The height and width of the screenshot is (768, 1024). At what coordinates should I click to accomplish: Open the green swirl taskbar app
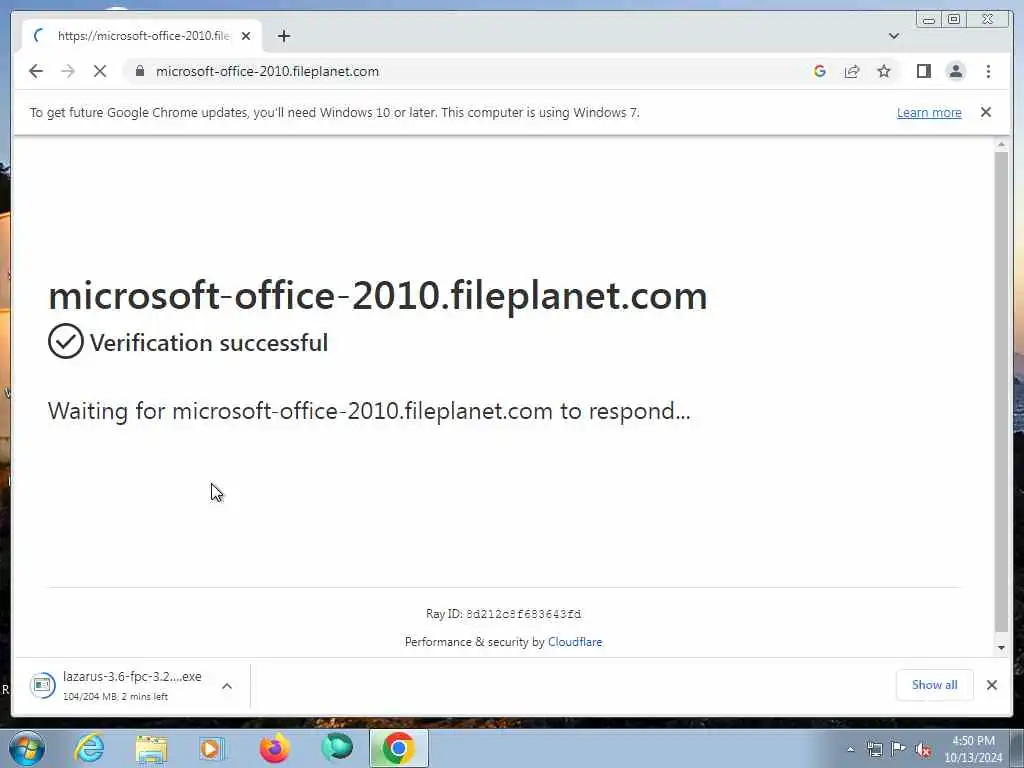337,748
